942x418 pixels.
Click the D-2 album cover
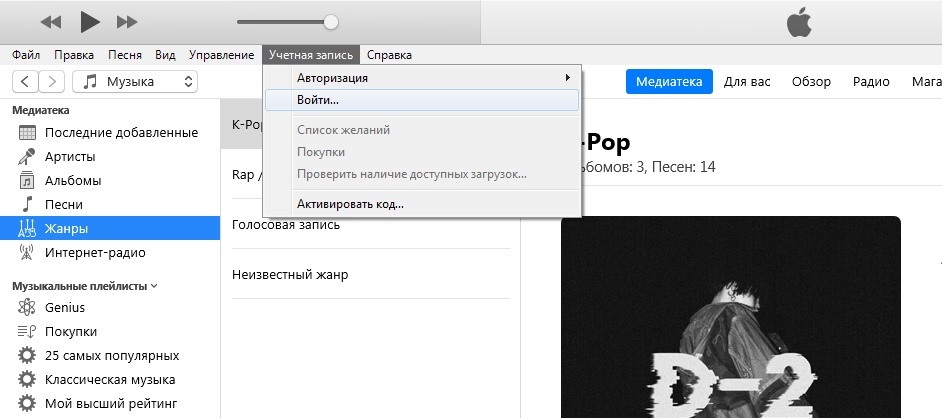tap(731, 317)
